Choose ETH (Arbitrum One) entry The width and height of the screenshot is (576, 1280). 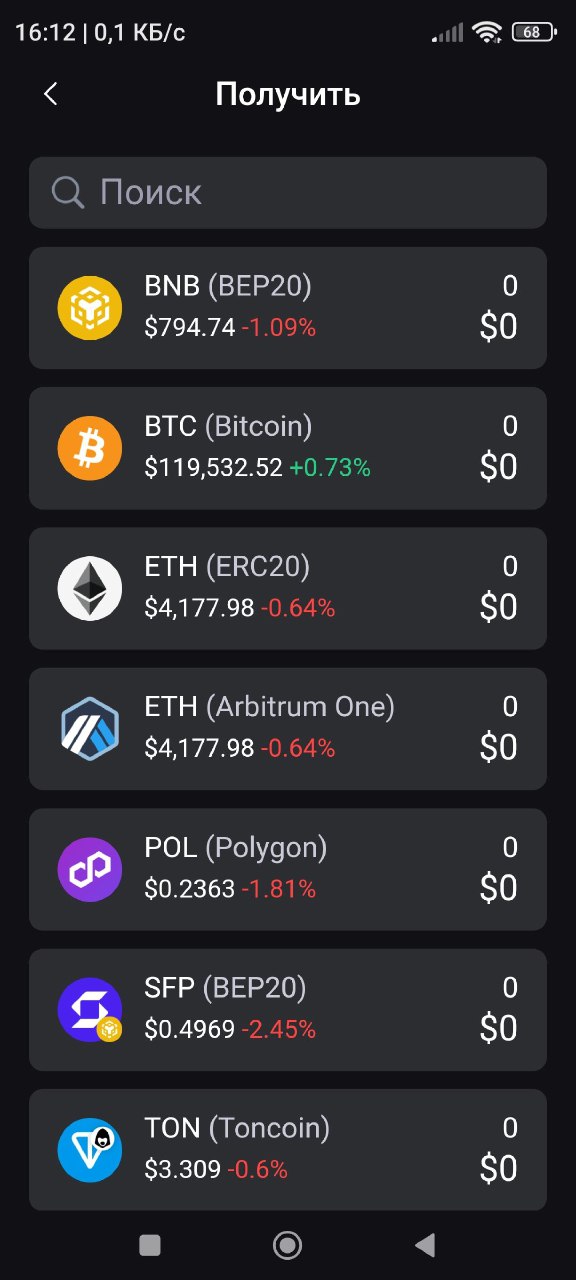point(288,728)
